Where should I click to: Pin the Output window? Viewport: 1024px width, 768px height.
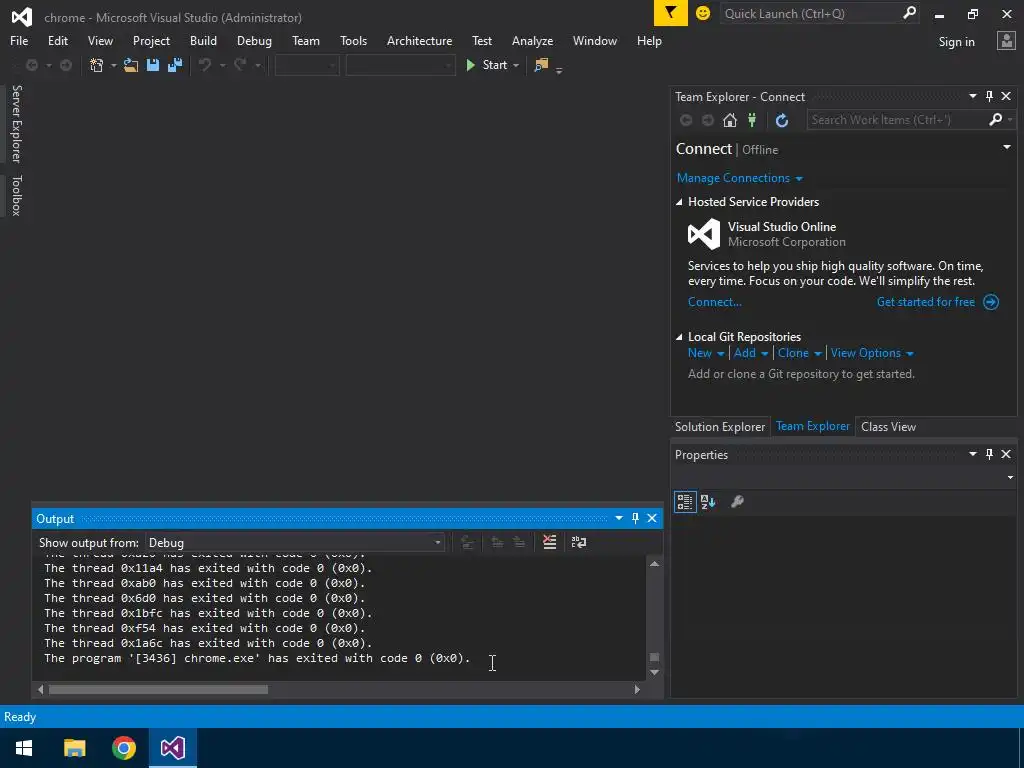tap(635, 518)
